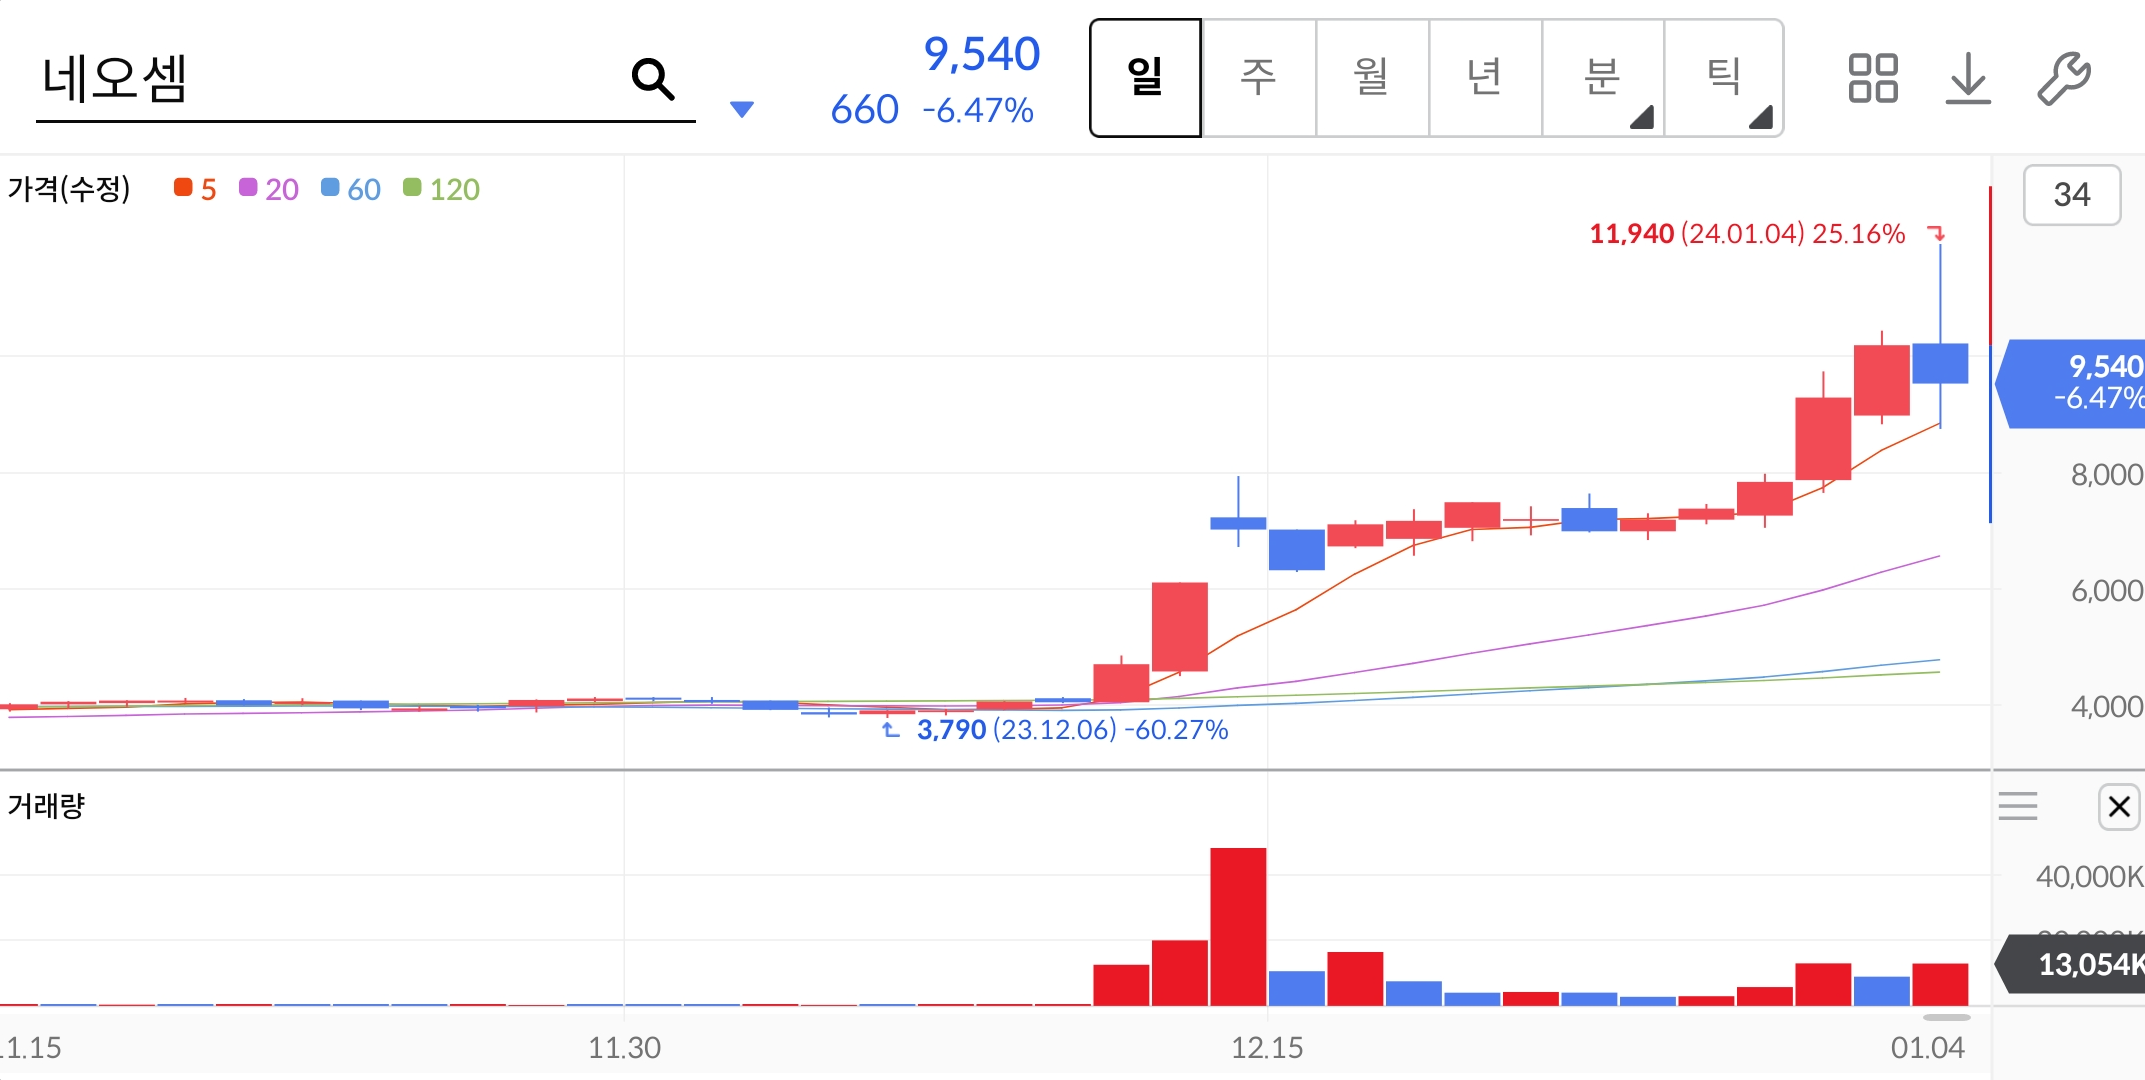Switch to the 월 monthly tab

point(1371,78)
